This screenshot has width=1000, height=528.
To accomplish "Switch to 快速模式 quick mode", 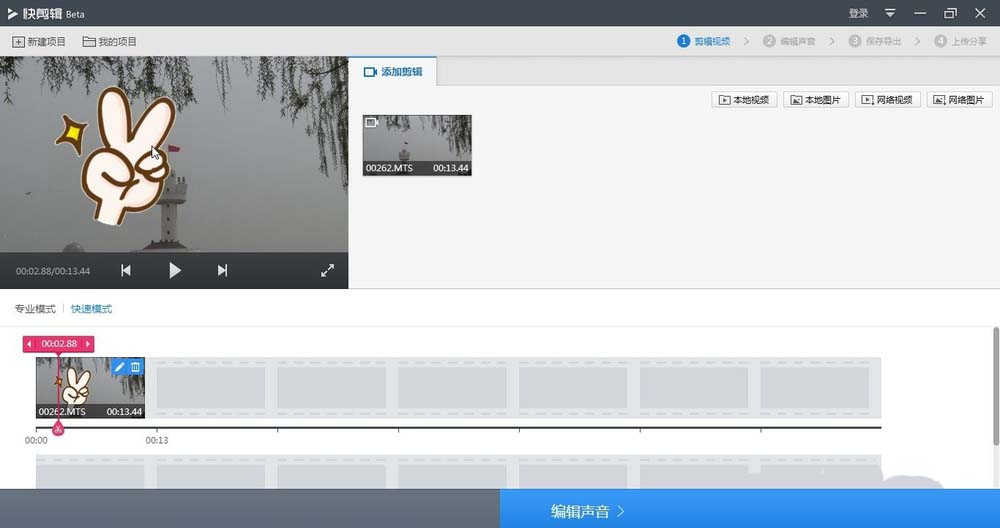I will (x=91, y=309).
